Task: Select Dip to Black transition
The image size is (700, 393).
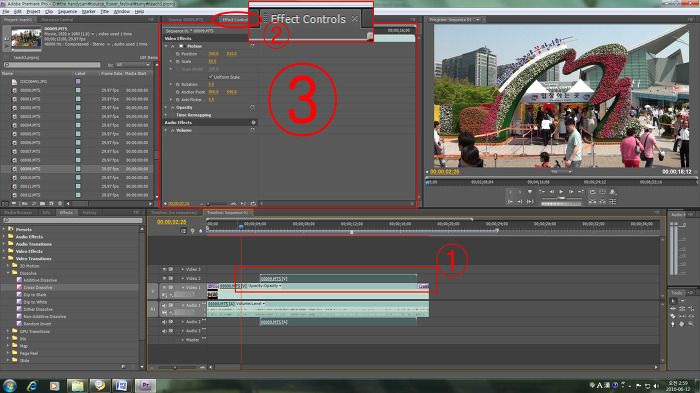Action: [35, 295]
